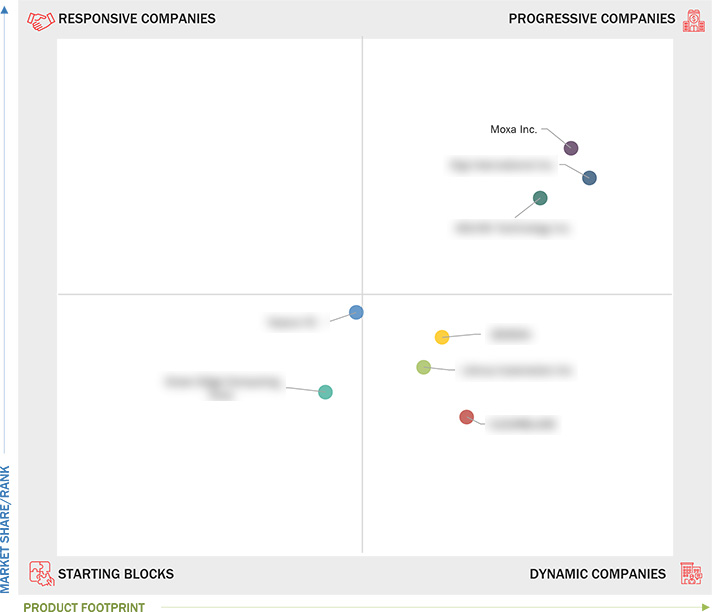Viewport: 712px width, 612px height.
Task: Select the yellow data point
Action: point(442,337)
